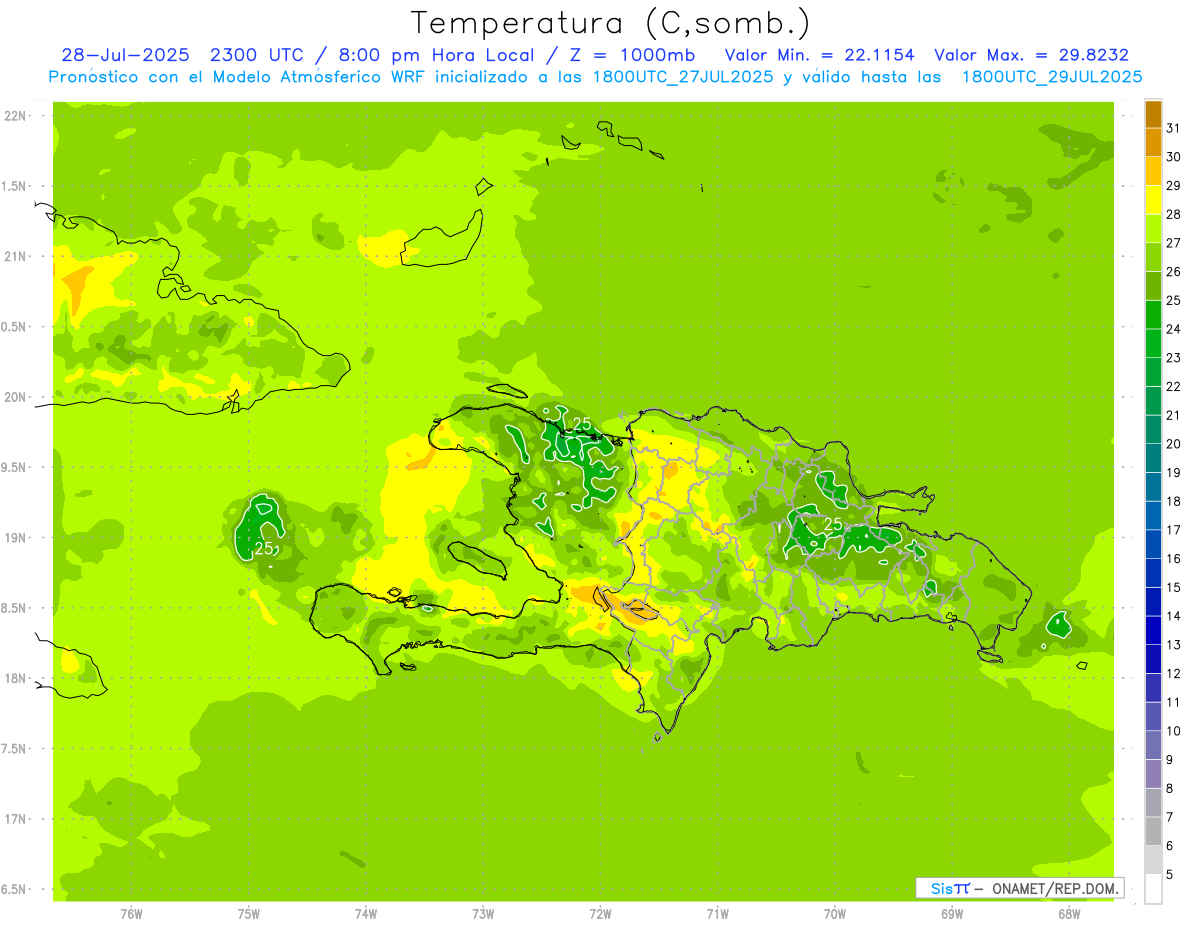Click the 'SisTT – ONAMET/REP.DOM.' credit label

coord(1019,888)
